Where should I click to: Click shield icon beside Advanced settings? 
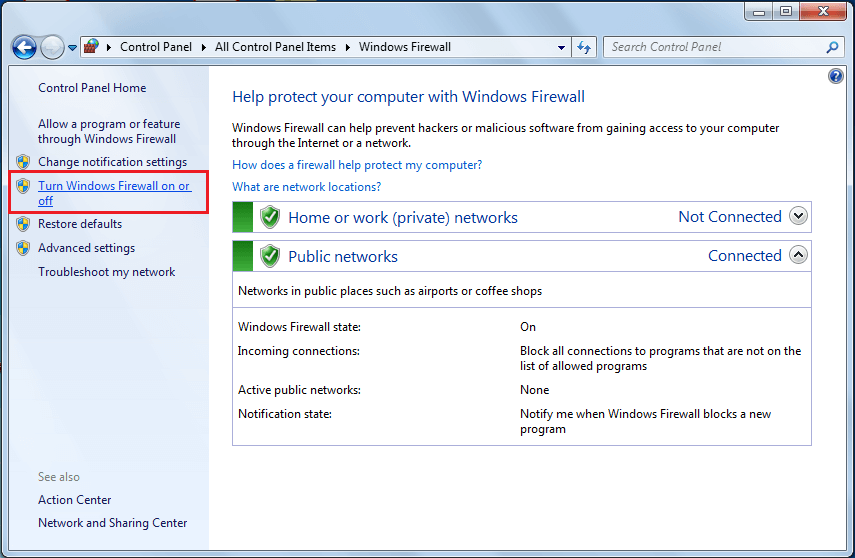click(23, 248)
